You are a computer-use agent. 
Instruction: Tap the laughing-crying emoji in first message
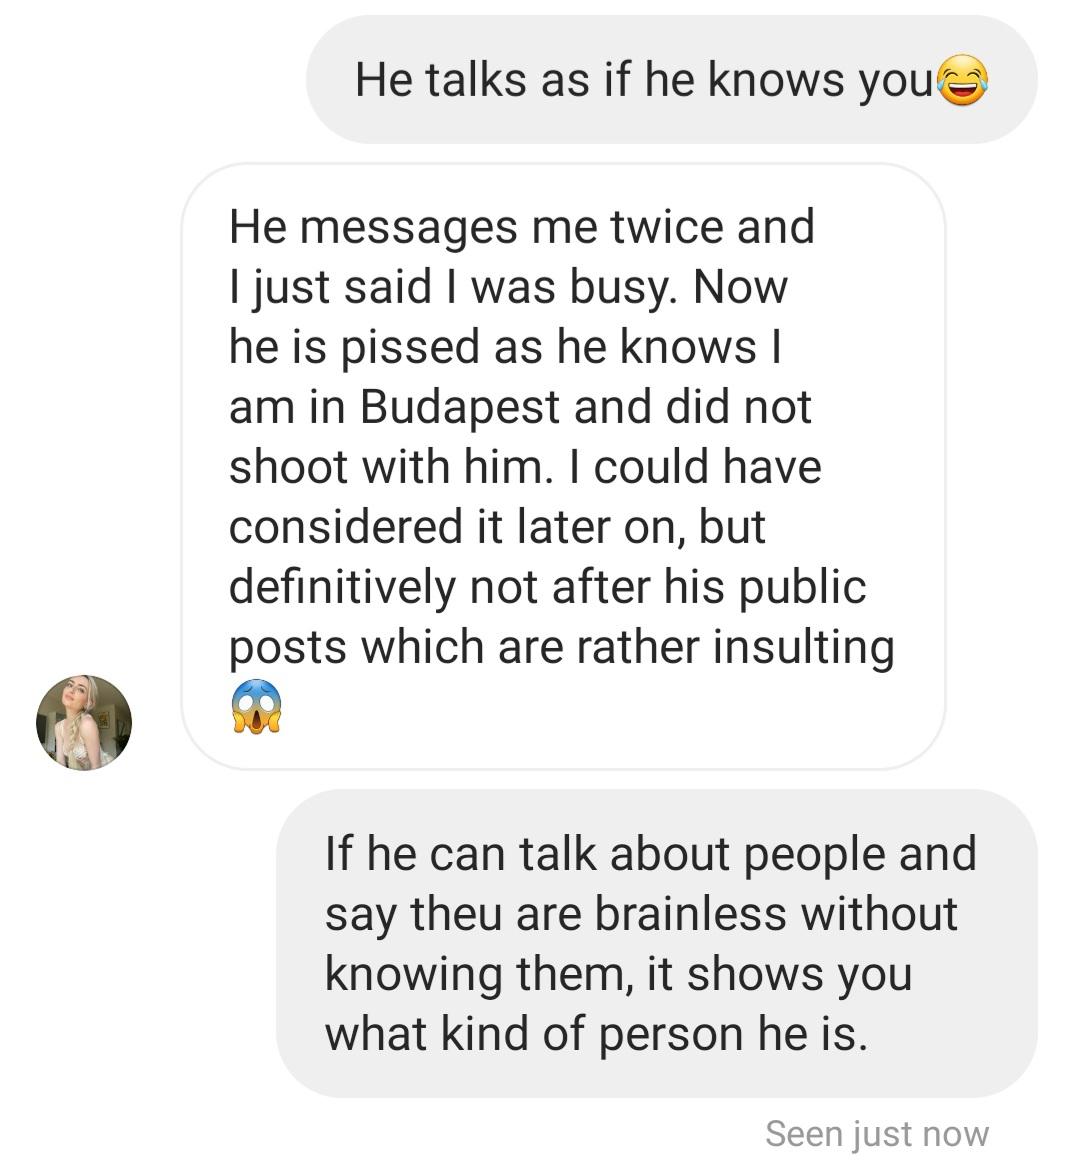963,79
